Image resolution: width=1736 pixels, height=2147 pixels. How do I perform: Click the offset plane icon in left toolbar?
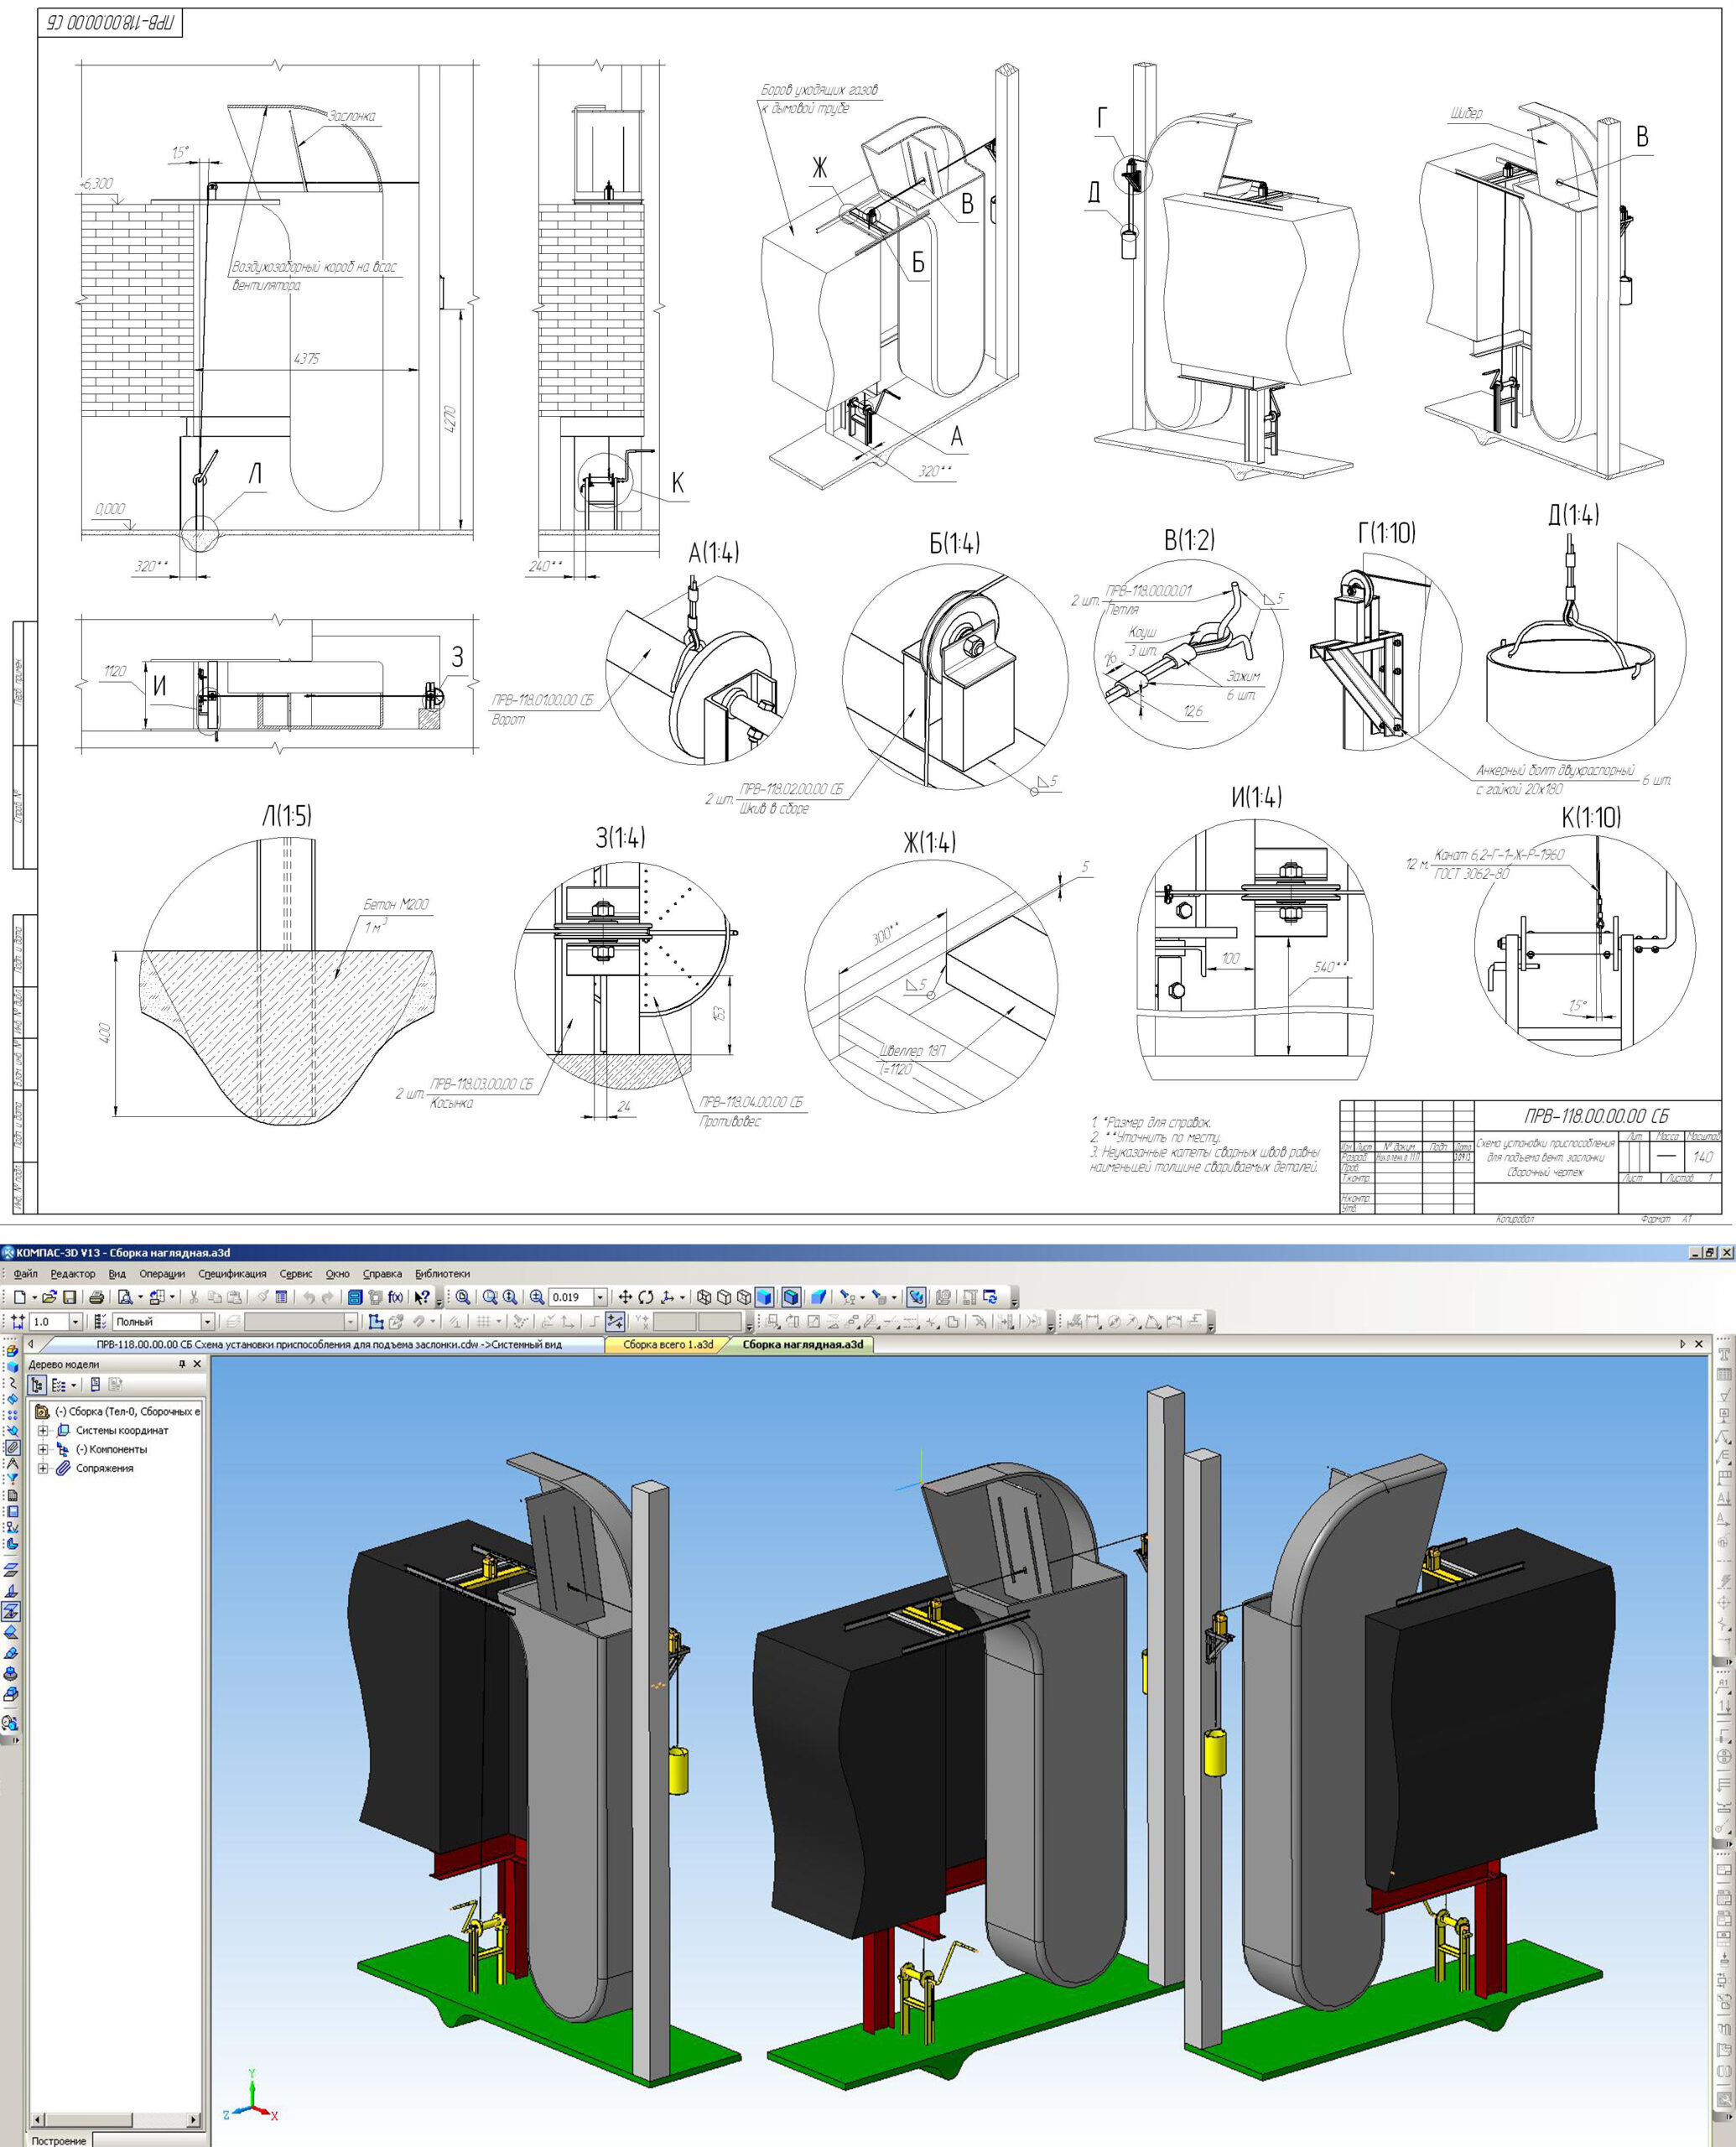11,1612
